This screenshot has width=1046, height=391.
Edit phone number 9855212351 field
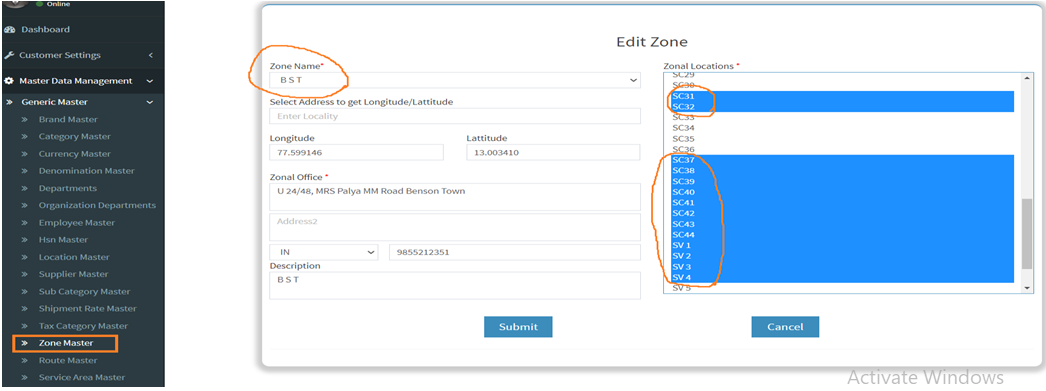514,252
